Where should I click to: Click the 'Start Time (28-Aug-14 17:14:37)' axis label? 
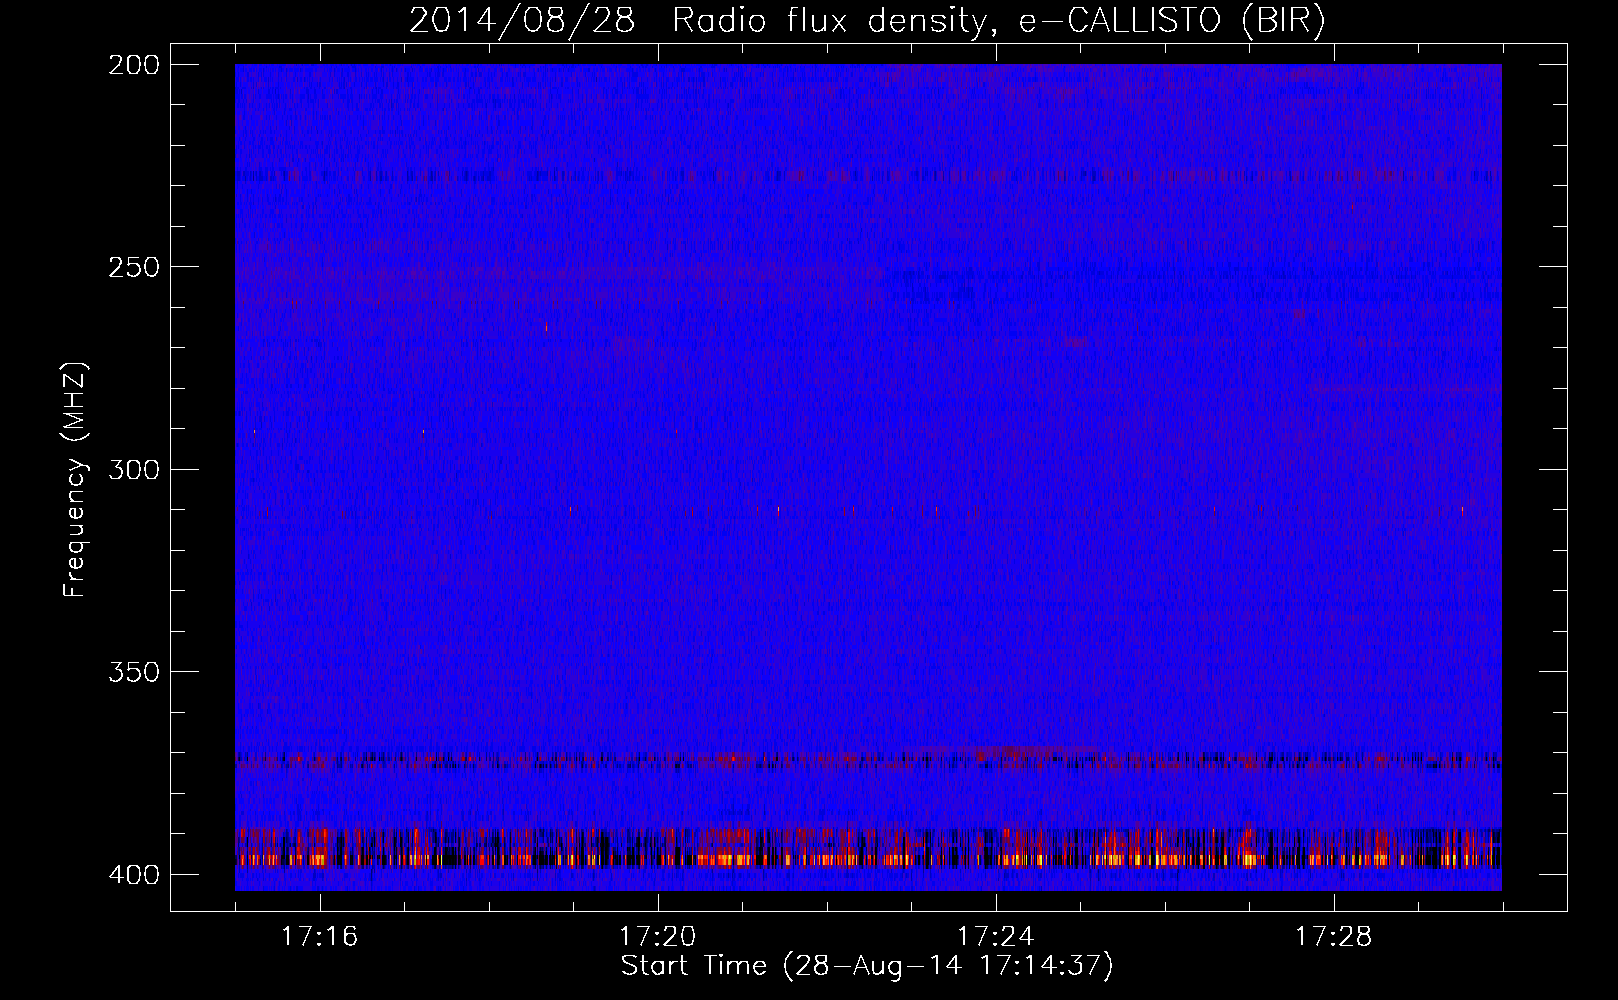tap(867, 966)
